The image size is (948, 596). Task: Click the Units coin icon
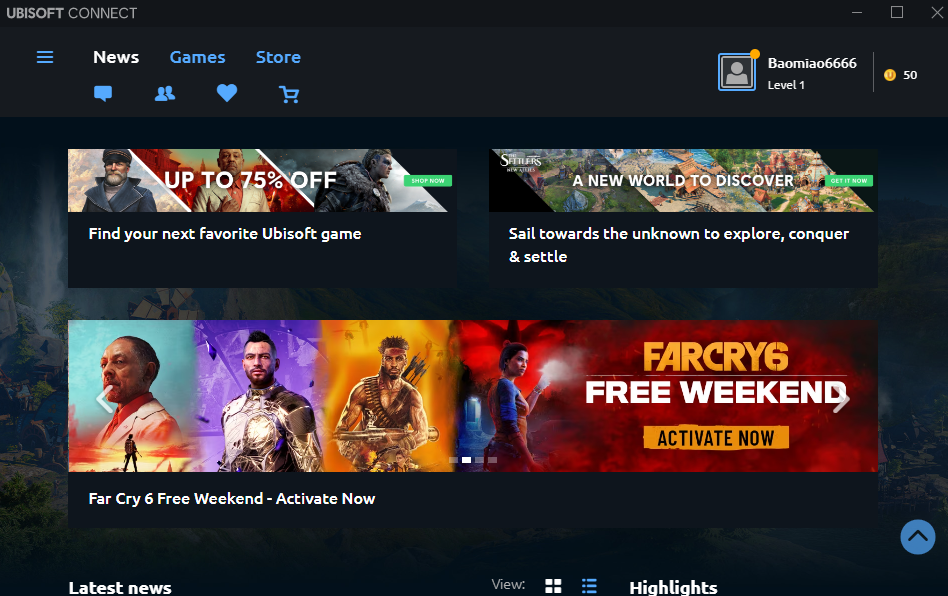[x=890, y=75]
